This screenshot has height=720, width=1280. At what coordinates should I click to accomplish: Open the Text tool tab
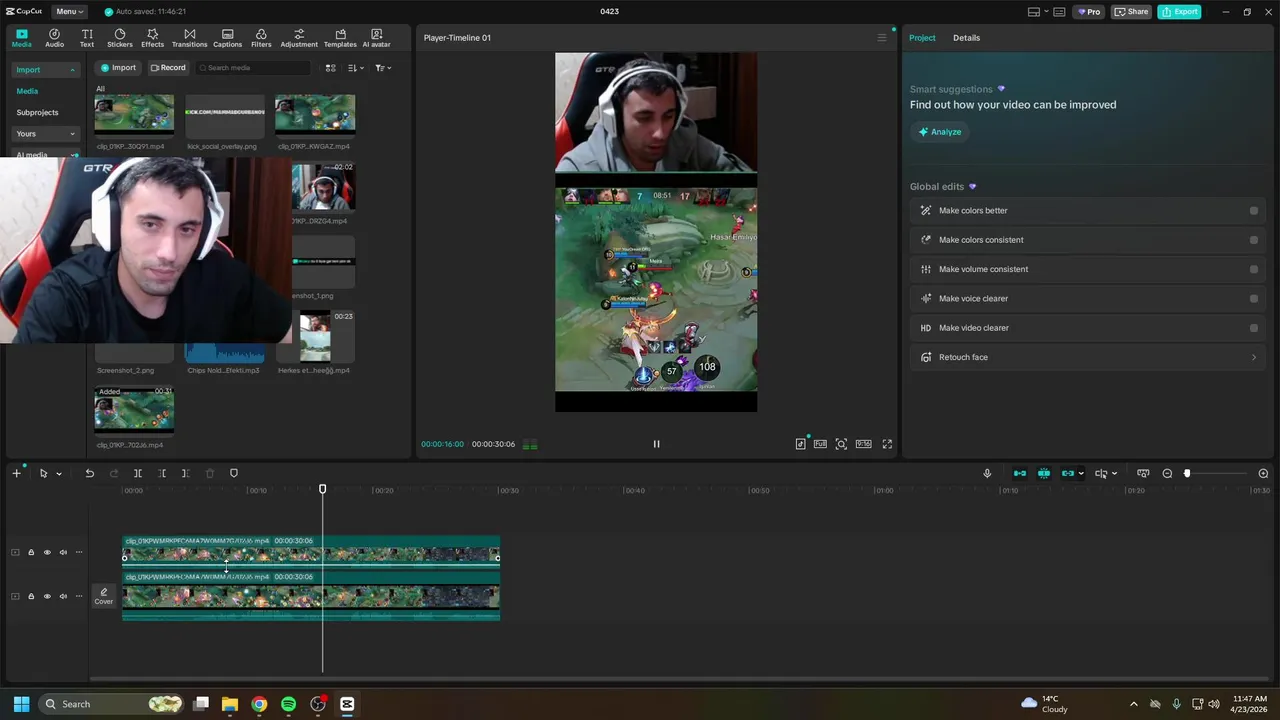pos(87,38)
